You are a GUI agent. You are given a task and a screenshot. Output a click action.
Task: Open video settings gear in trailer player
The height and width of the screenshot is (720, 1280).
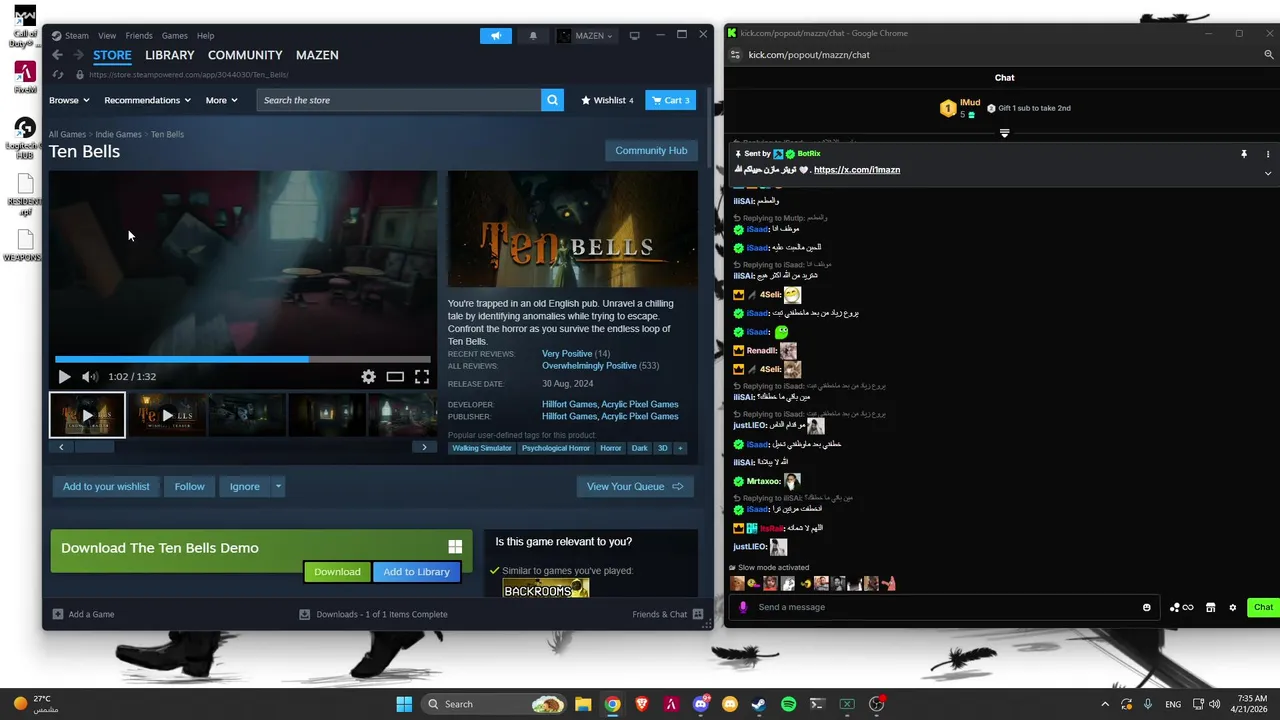[x=368, y=377]
